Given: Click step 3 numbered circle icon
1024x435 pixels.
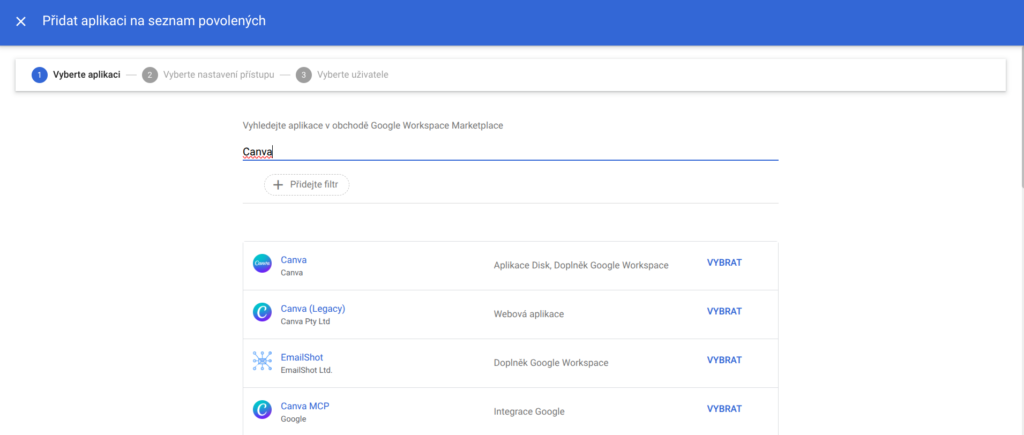Looking at the screenshot, I should point(303,75).
